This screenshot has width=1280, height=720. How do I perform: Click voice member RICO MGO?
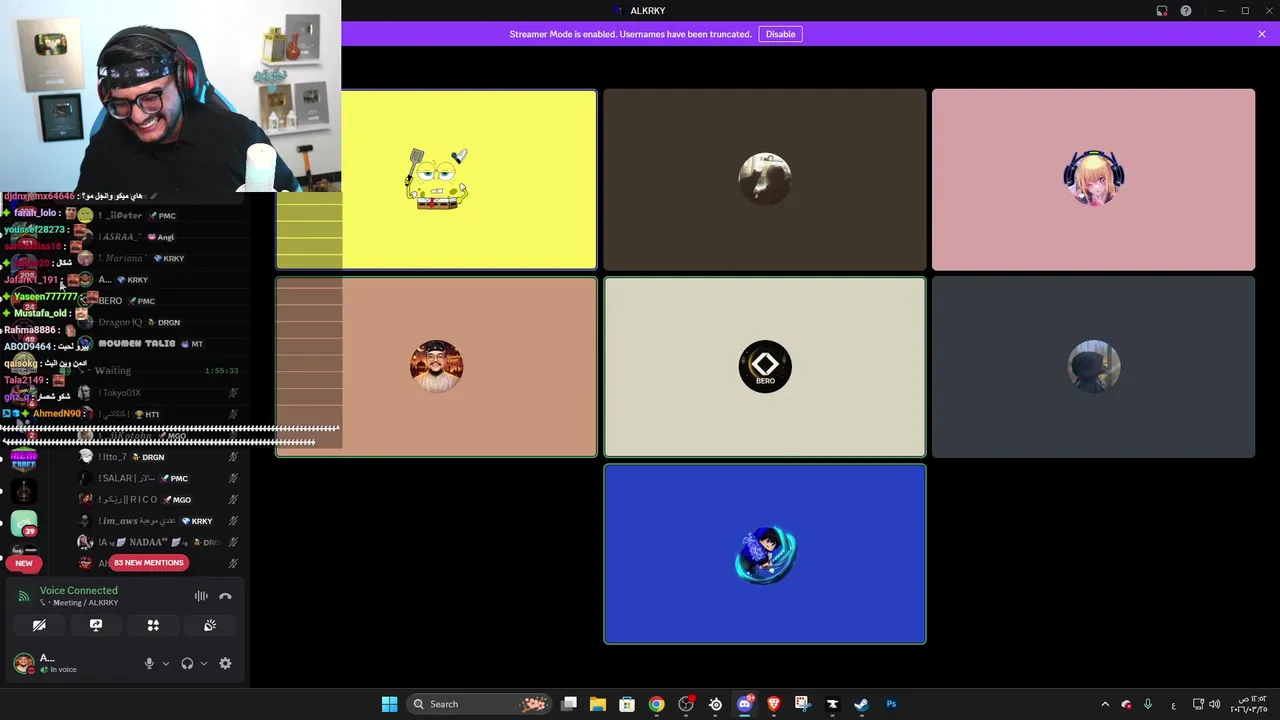160,500
